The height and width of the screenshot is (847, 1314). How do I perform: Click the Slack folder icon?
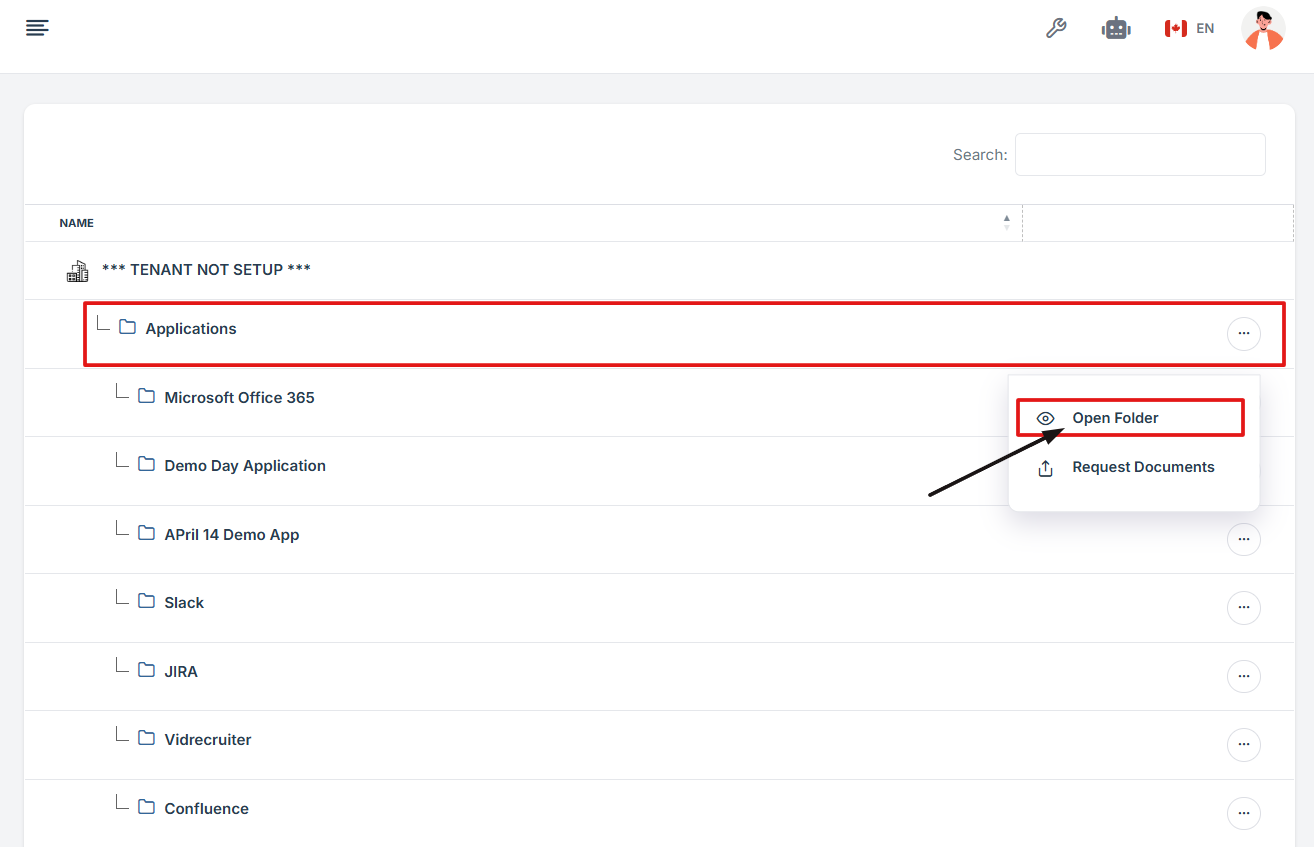click(147, 602)
